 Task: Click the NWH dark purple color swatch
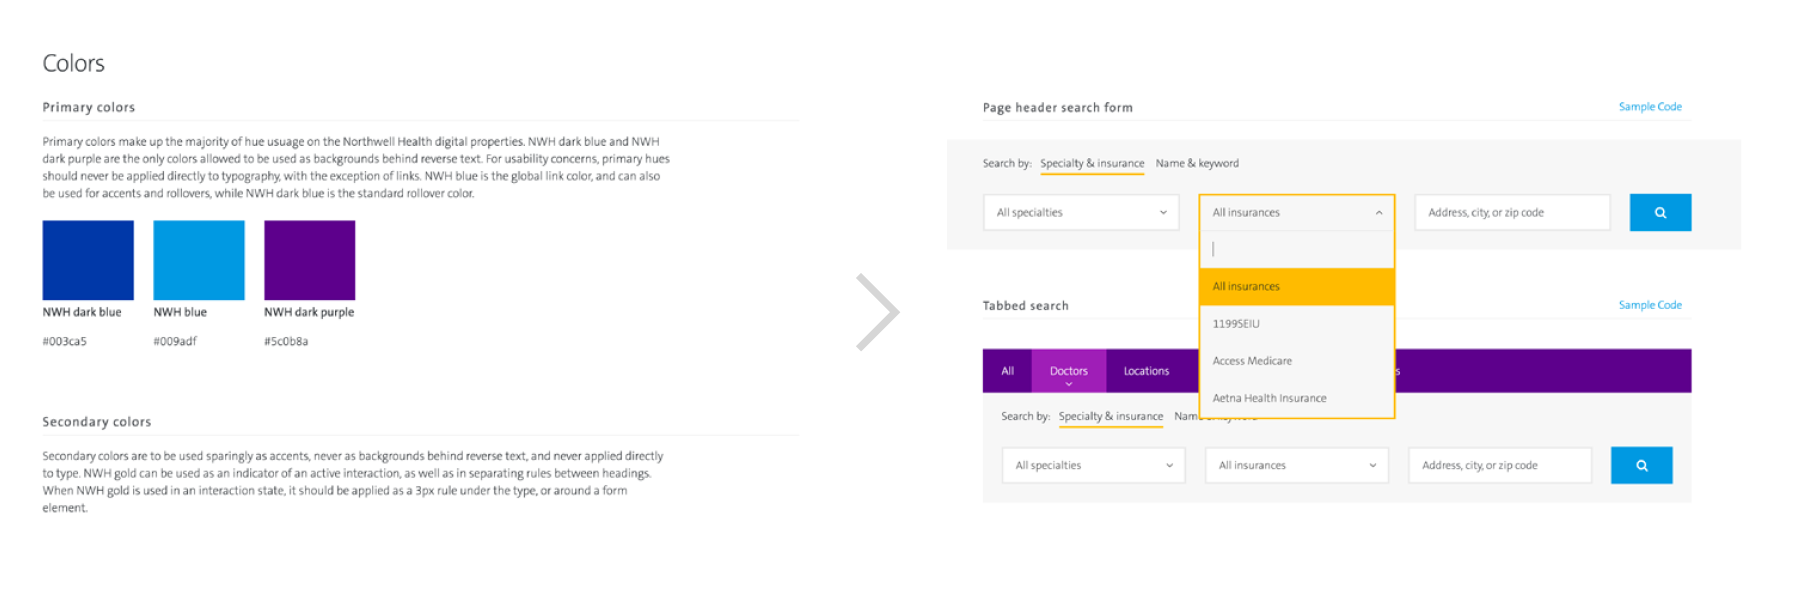[x=310, y=260]
